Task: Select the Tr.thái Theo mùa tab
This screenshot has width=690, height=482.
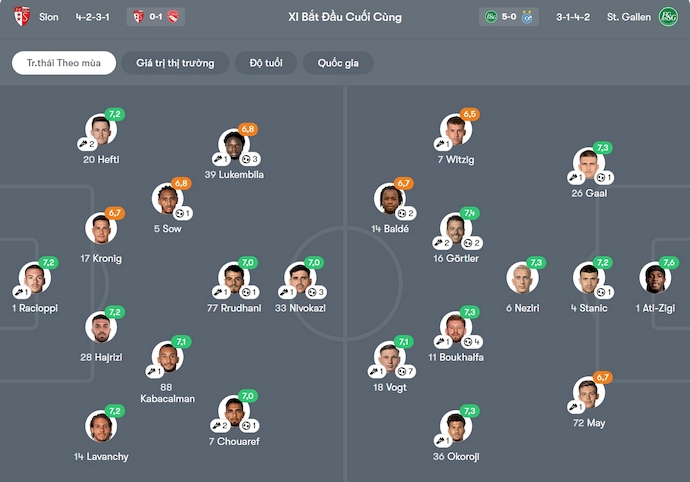Action: click(x=64, y=63)
